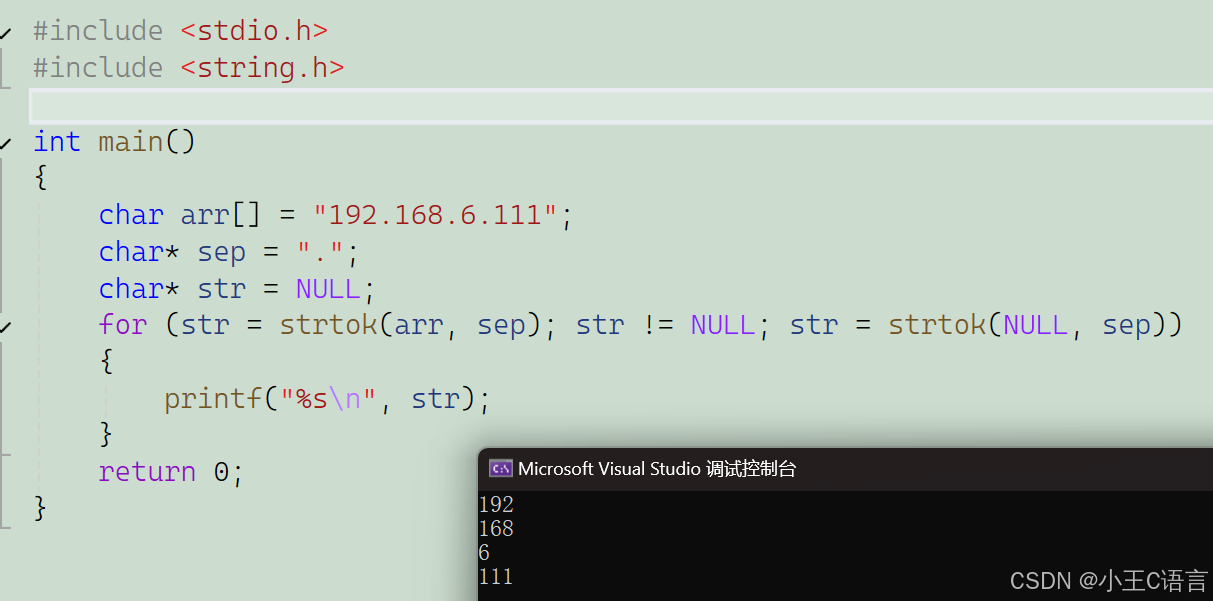Click the 'Microsoft Visual Studio 调试控制台' window title

tap(657, 469)
